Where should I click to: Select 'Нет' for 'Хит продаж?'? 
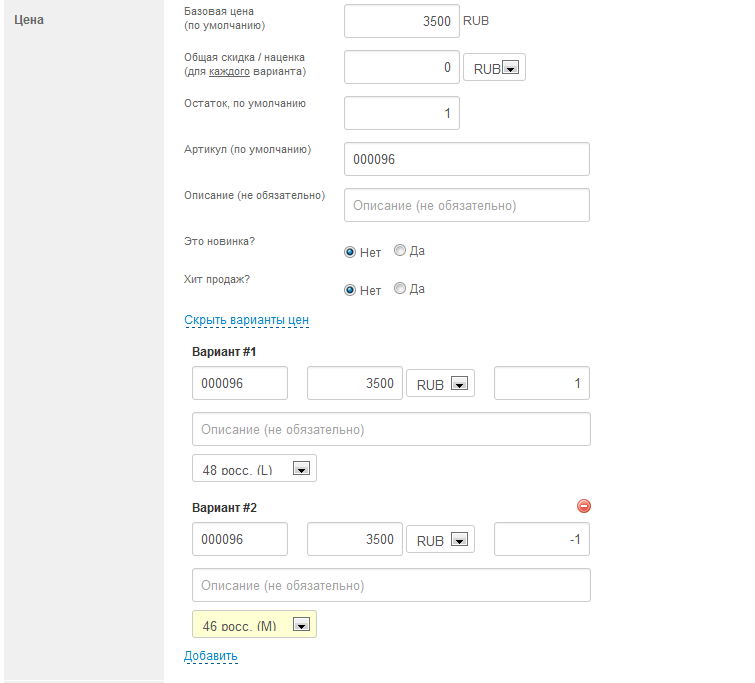point(350,290)
